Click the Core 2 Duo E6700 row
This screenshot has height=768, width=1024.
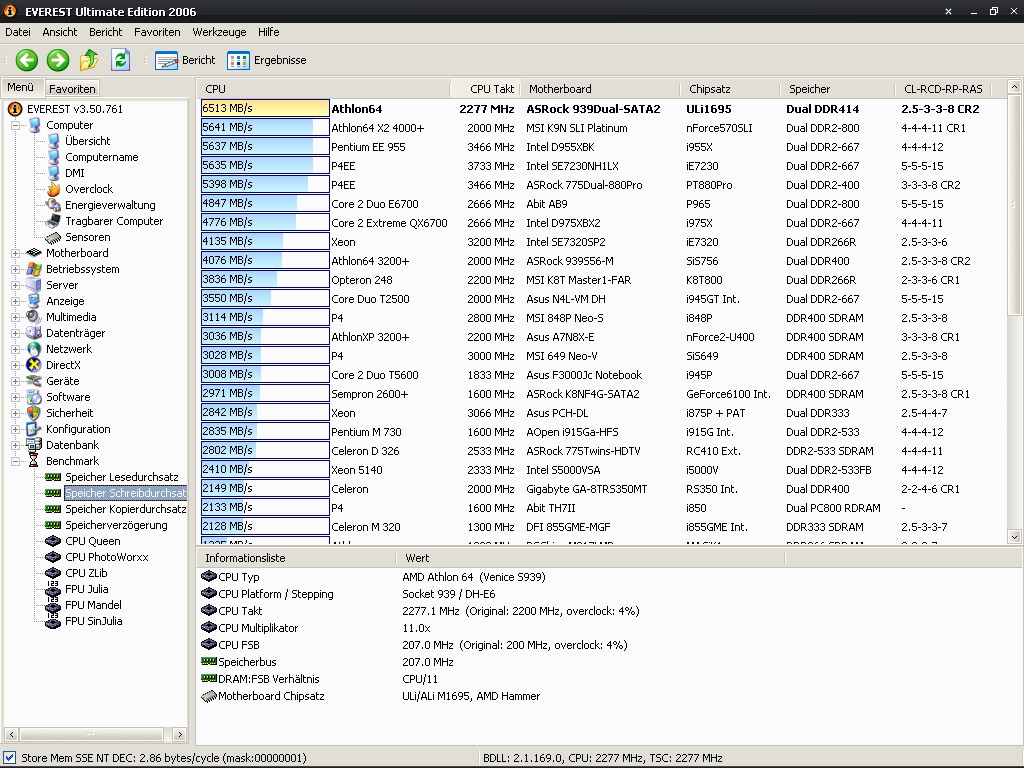[601, 204]
